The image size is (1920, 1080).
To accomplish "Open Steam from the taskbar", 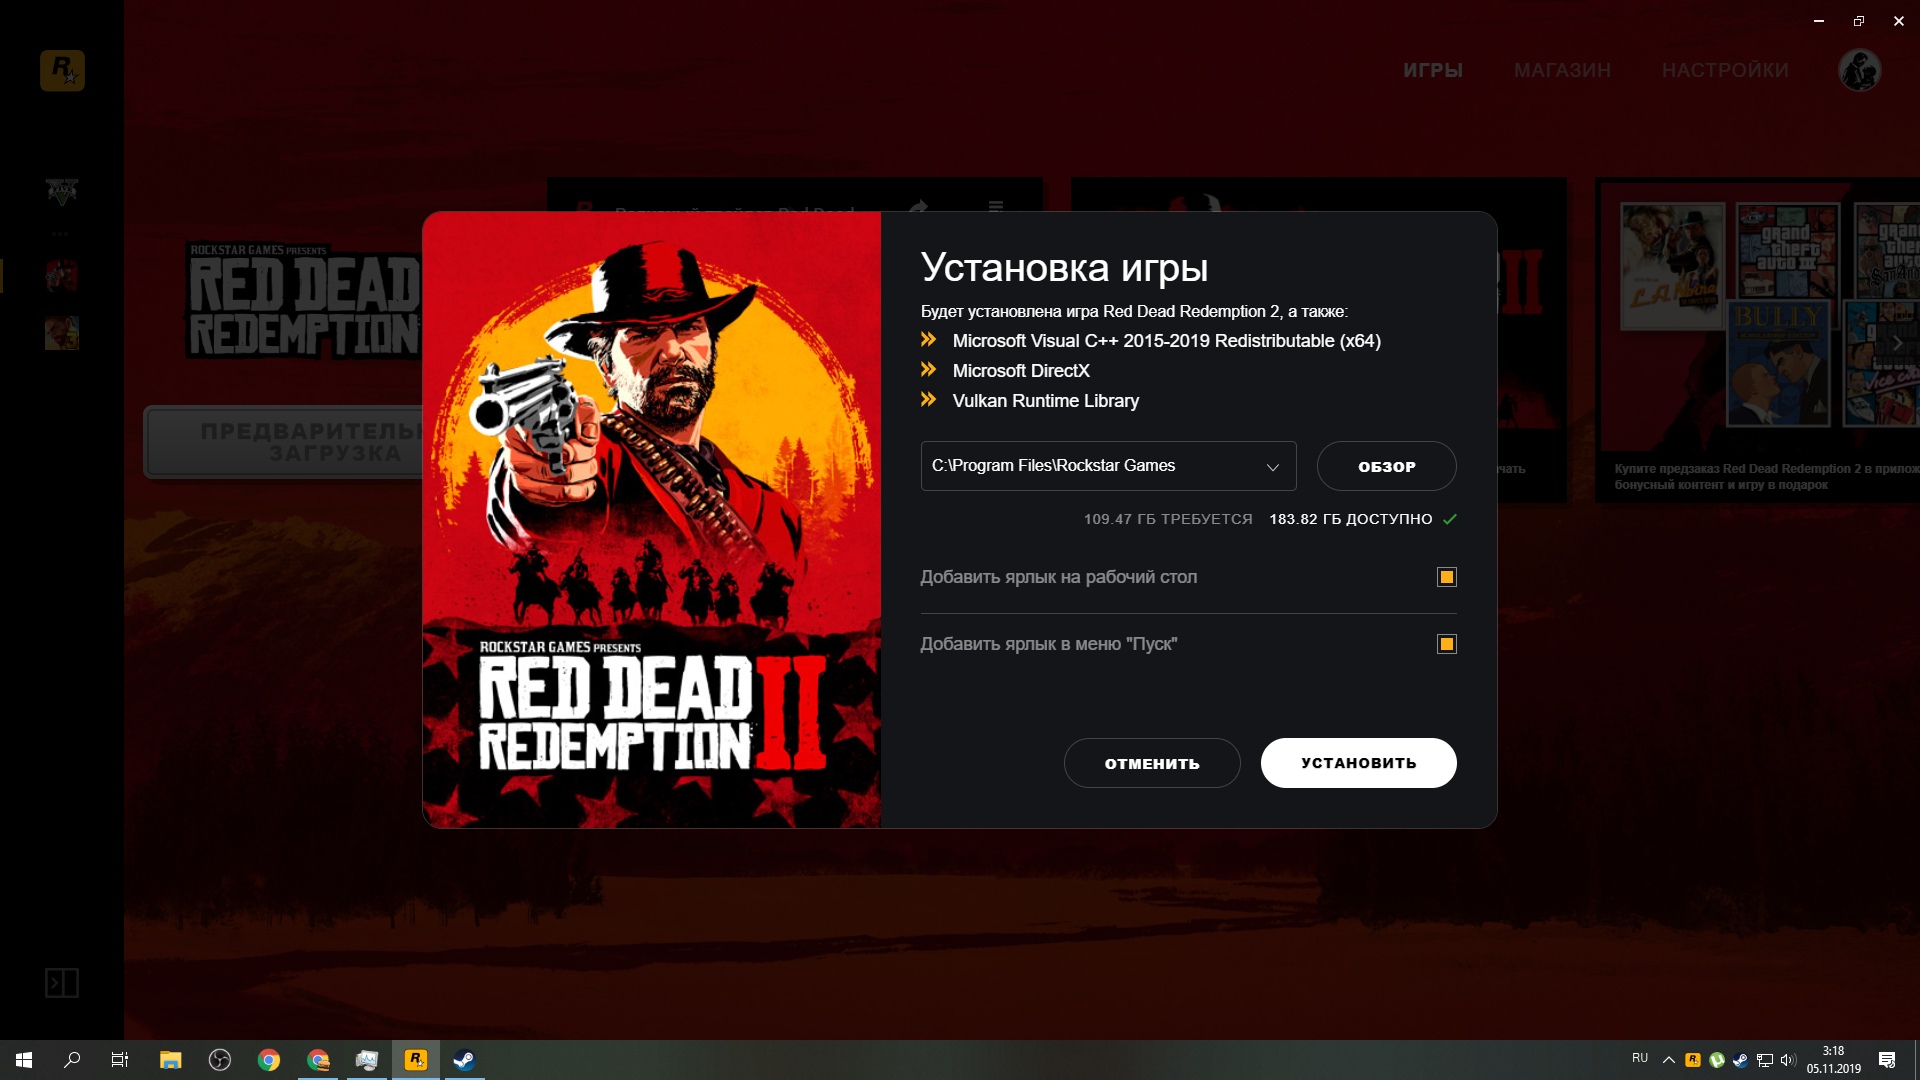I will coord(464,1060).
